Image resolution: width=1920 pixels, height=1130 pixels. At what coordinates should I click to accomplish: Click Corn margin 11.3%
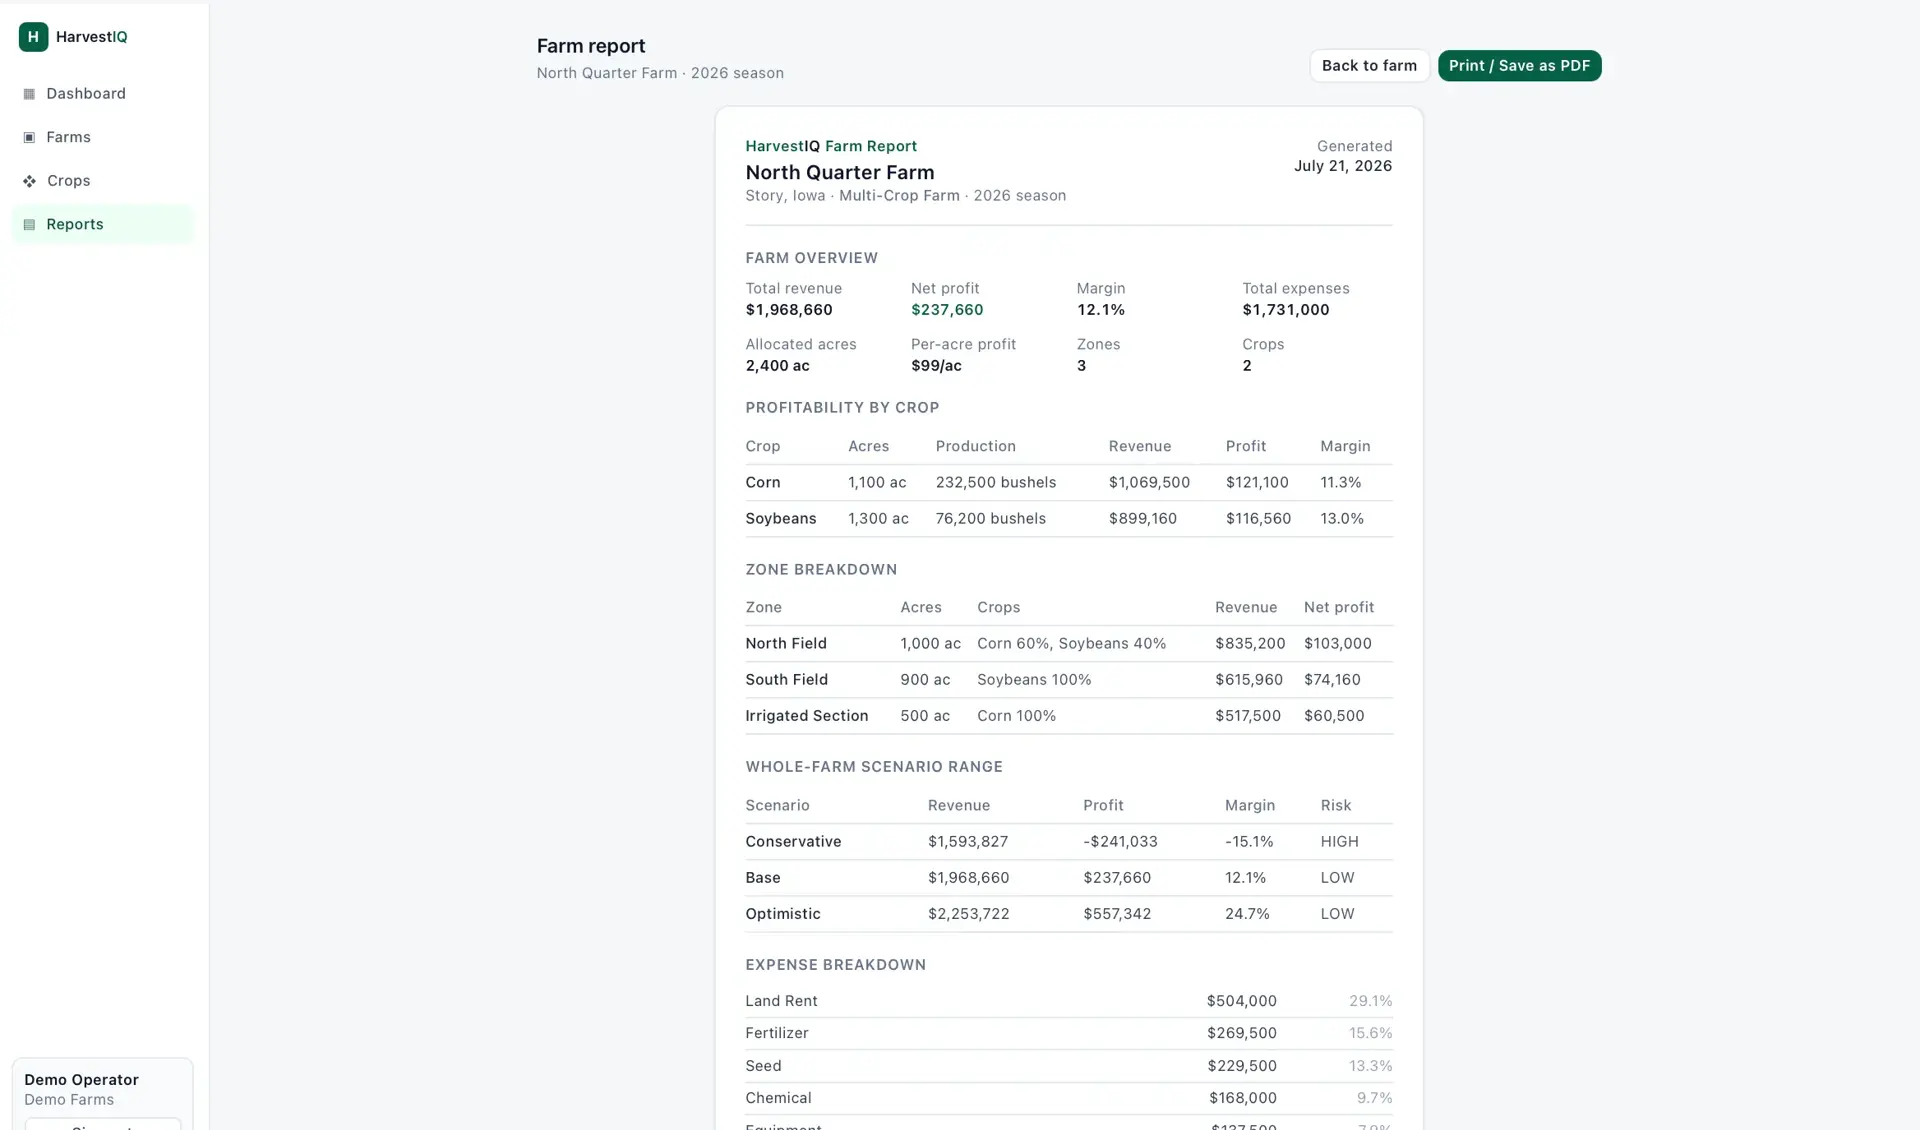click(x=1341, y=483)
